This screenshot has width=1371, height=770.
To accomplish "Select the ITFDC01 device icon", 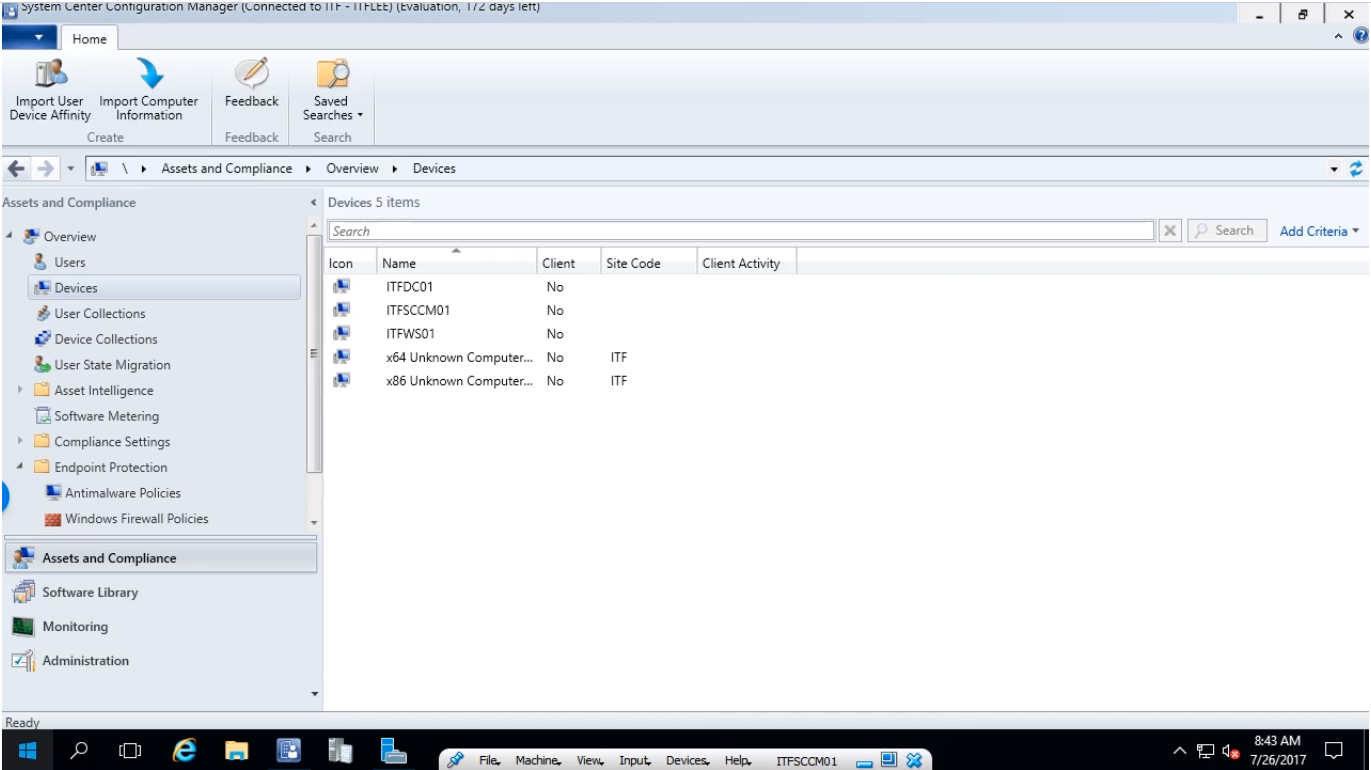I will tap(342, 287).
